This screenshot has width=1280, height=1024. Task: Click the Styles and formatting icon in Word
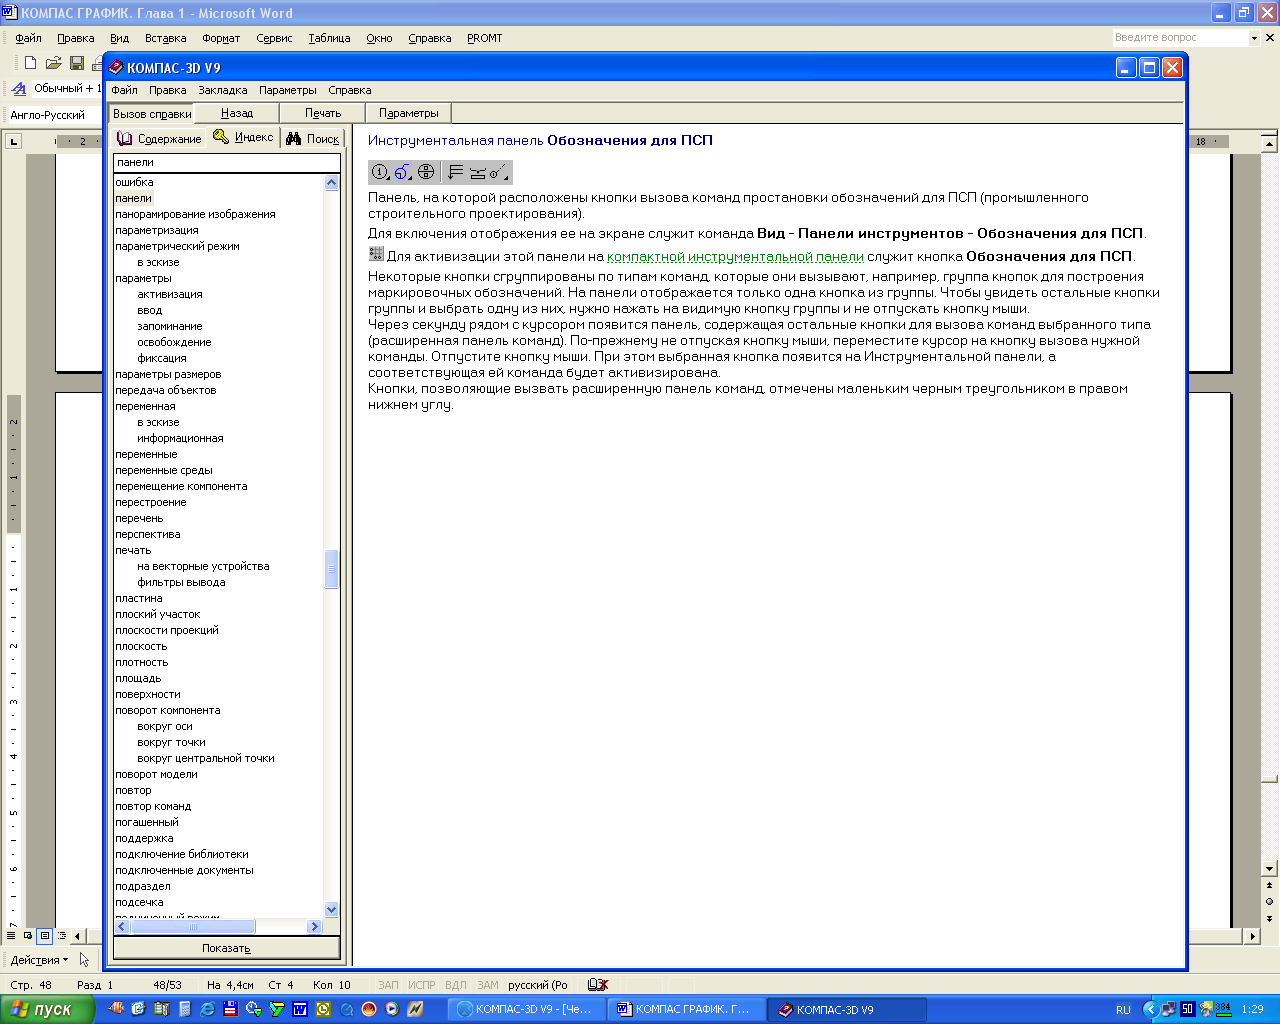coord(18,89)
